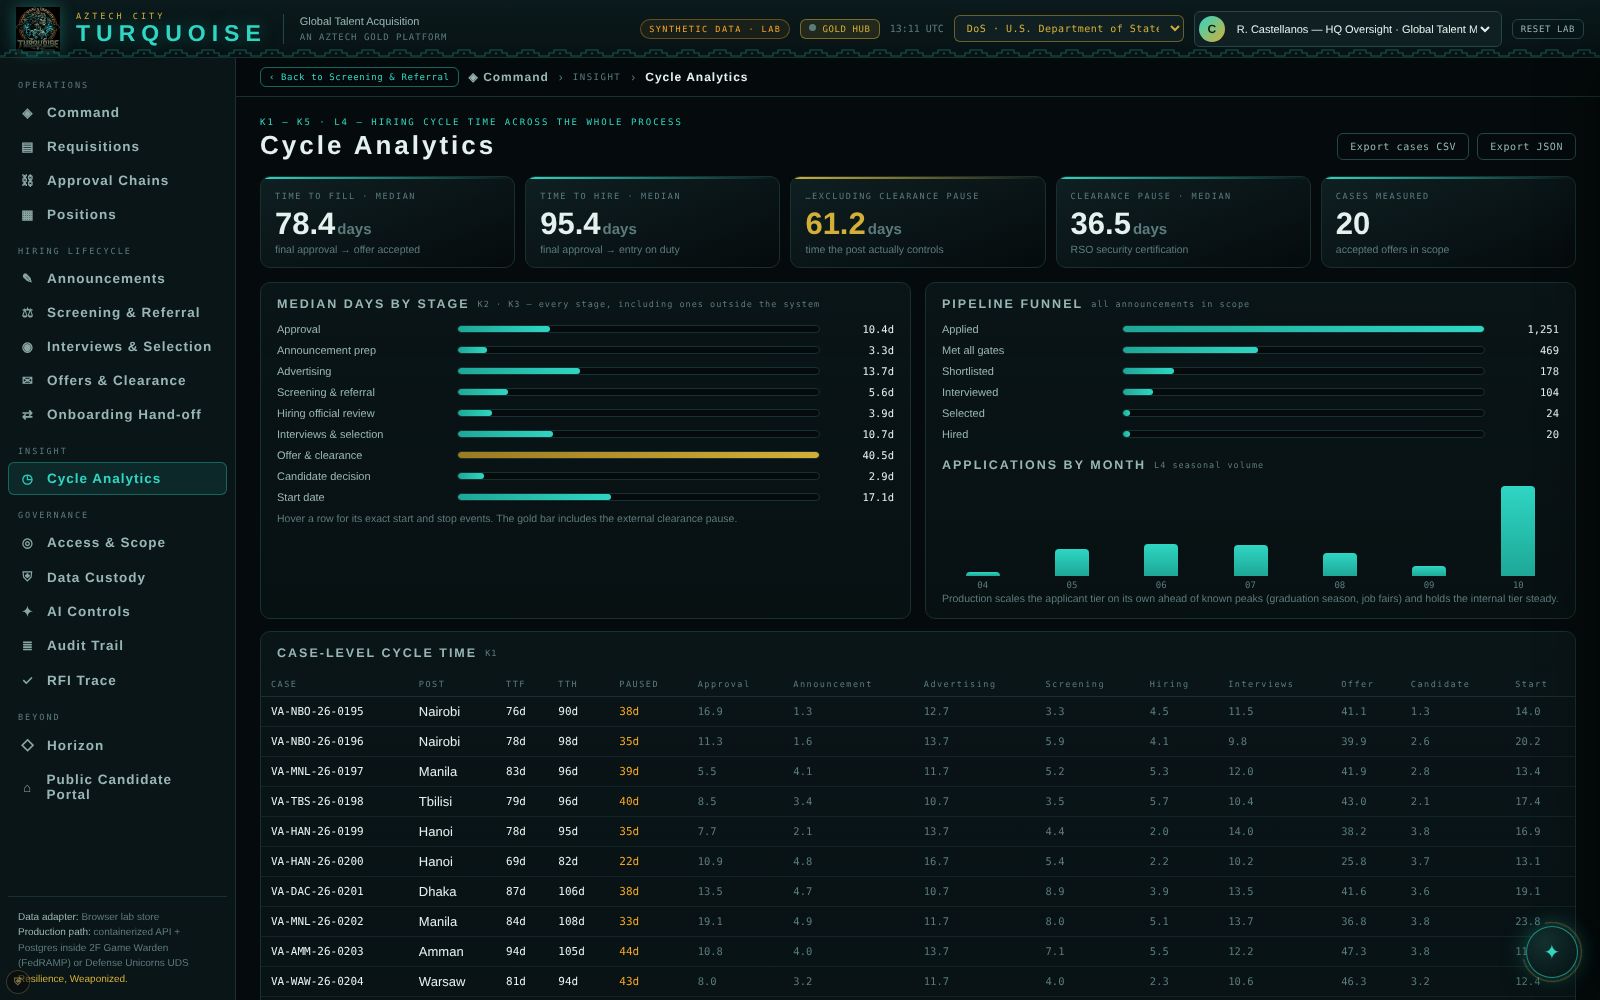Click the Interviews & Selection icon
Viewport: 1600px width, 1000px height.
pyautogui.click(x=27, y=347)
